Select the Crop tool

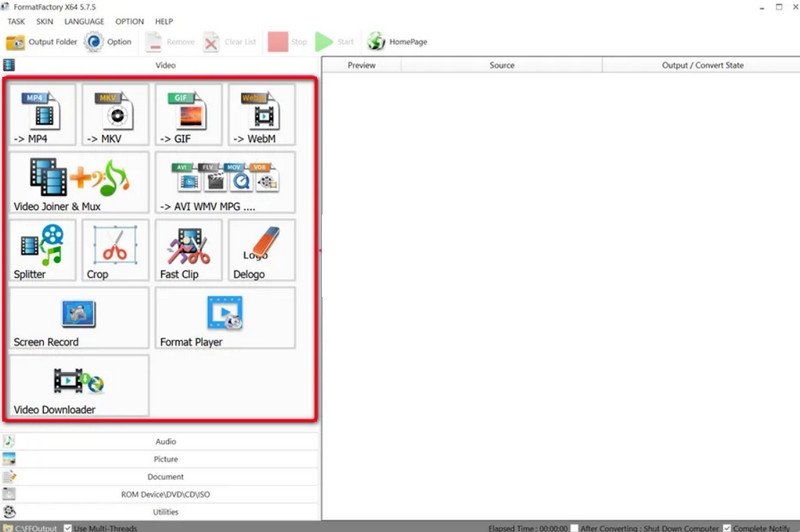click(115, 250)
